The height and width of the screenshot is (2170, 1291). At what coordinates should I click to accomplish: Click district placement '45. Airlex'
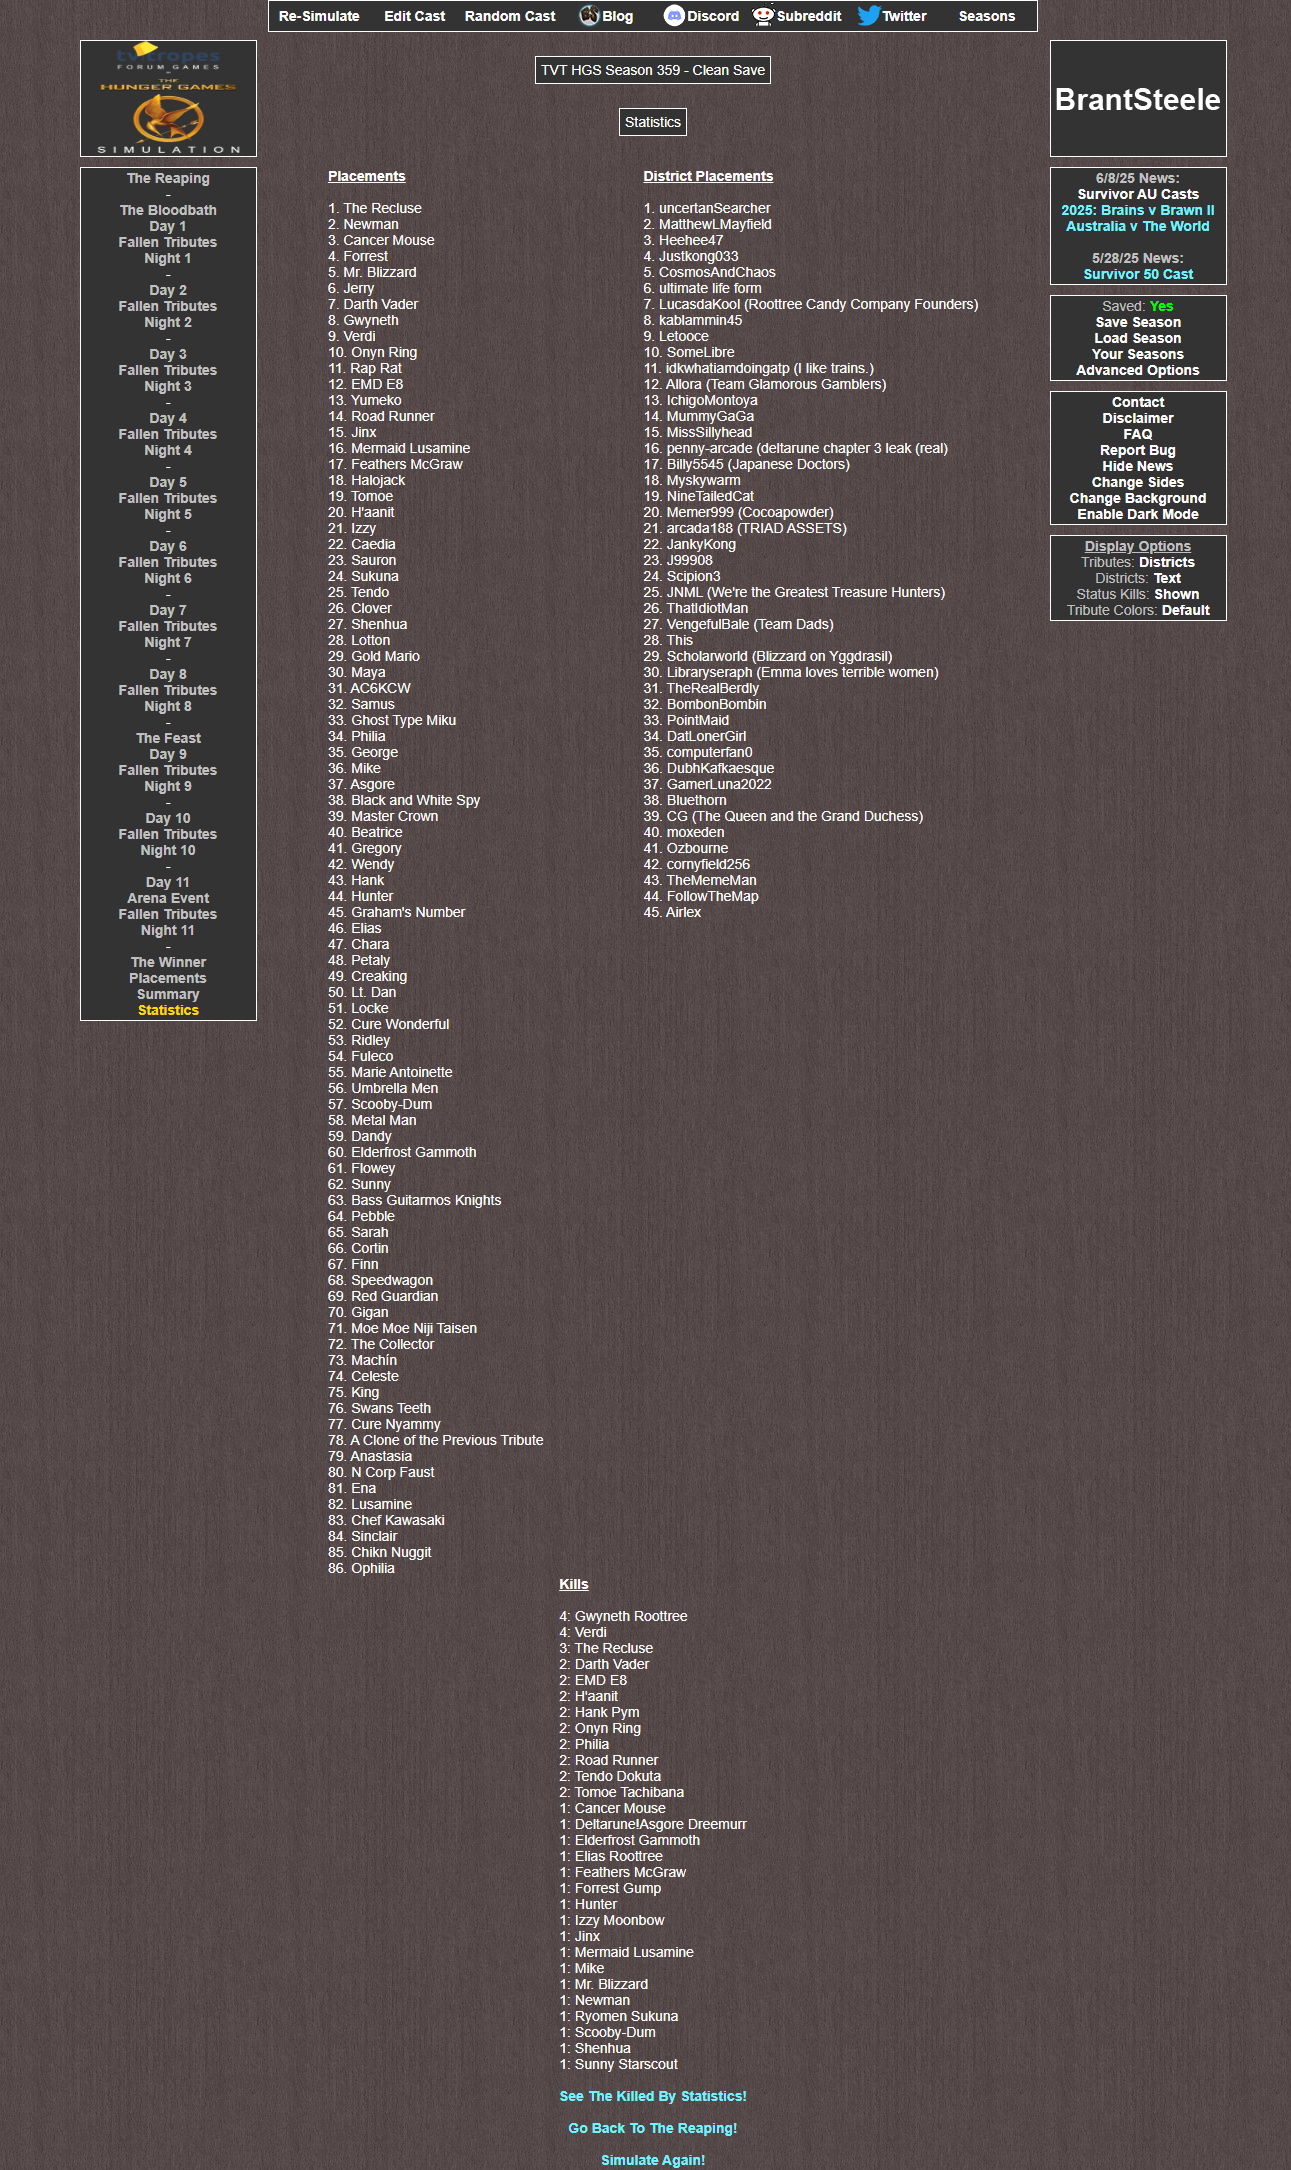(672, 912)
